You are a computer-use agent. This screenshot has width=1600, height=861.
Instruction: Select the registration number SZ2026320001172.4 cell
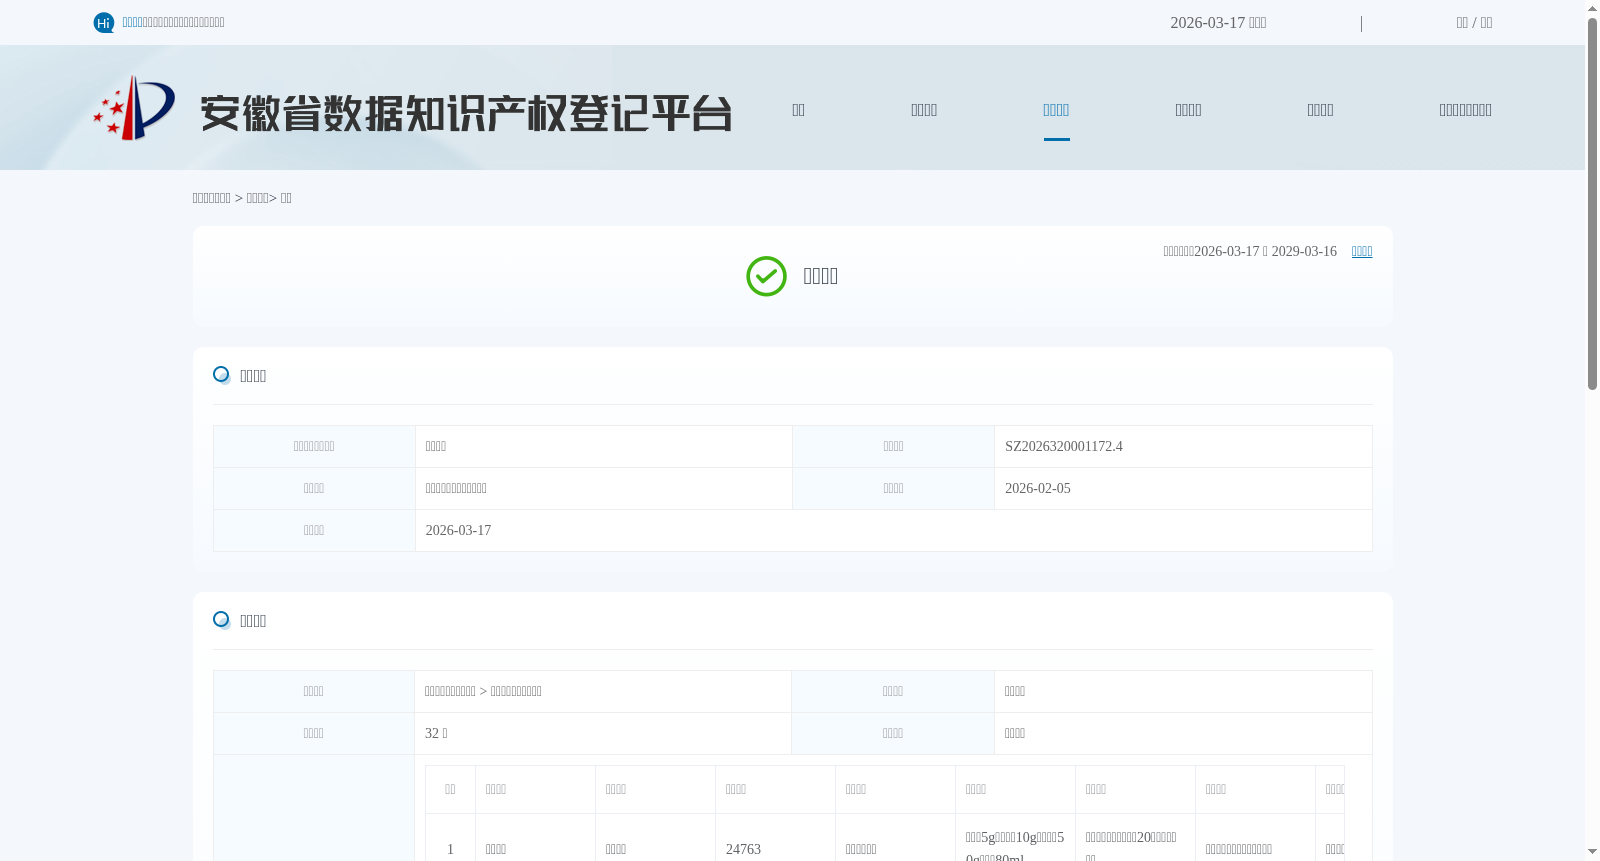click(x=1183, y=447)
